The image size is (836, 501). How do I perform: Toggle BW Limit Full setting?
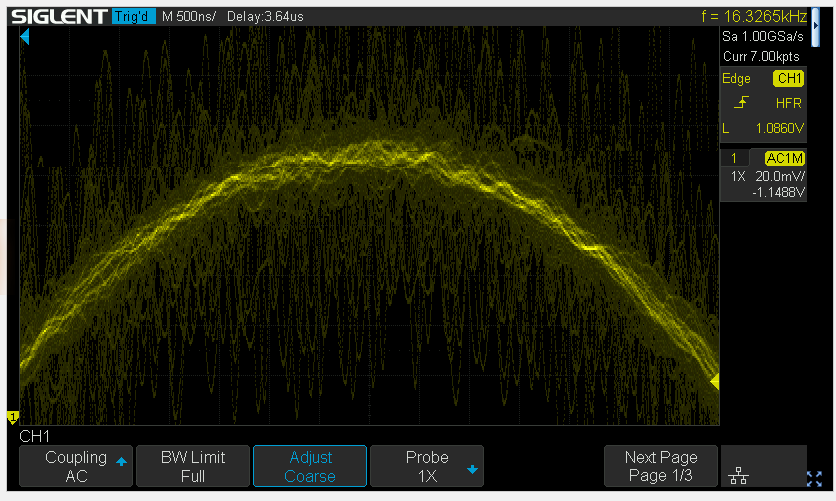[x=192, y=466]
